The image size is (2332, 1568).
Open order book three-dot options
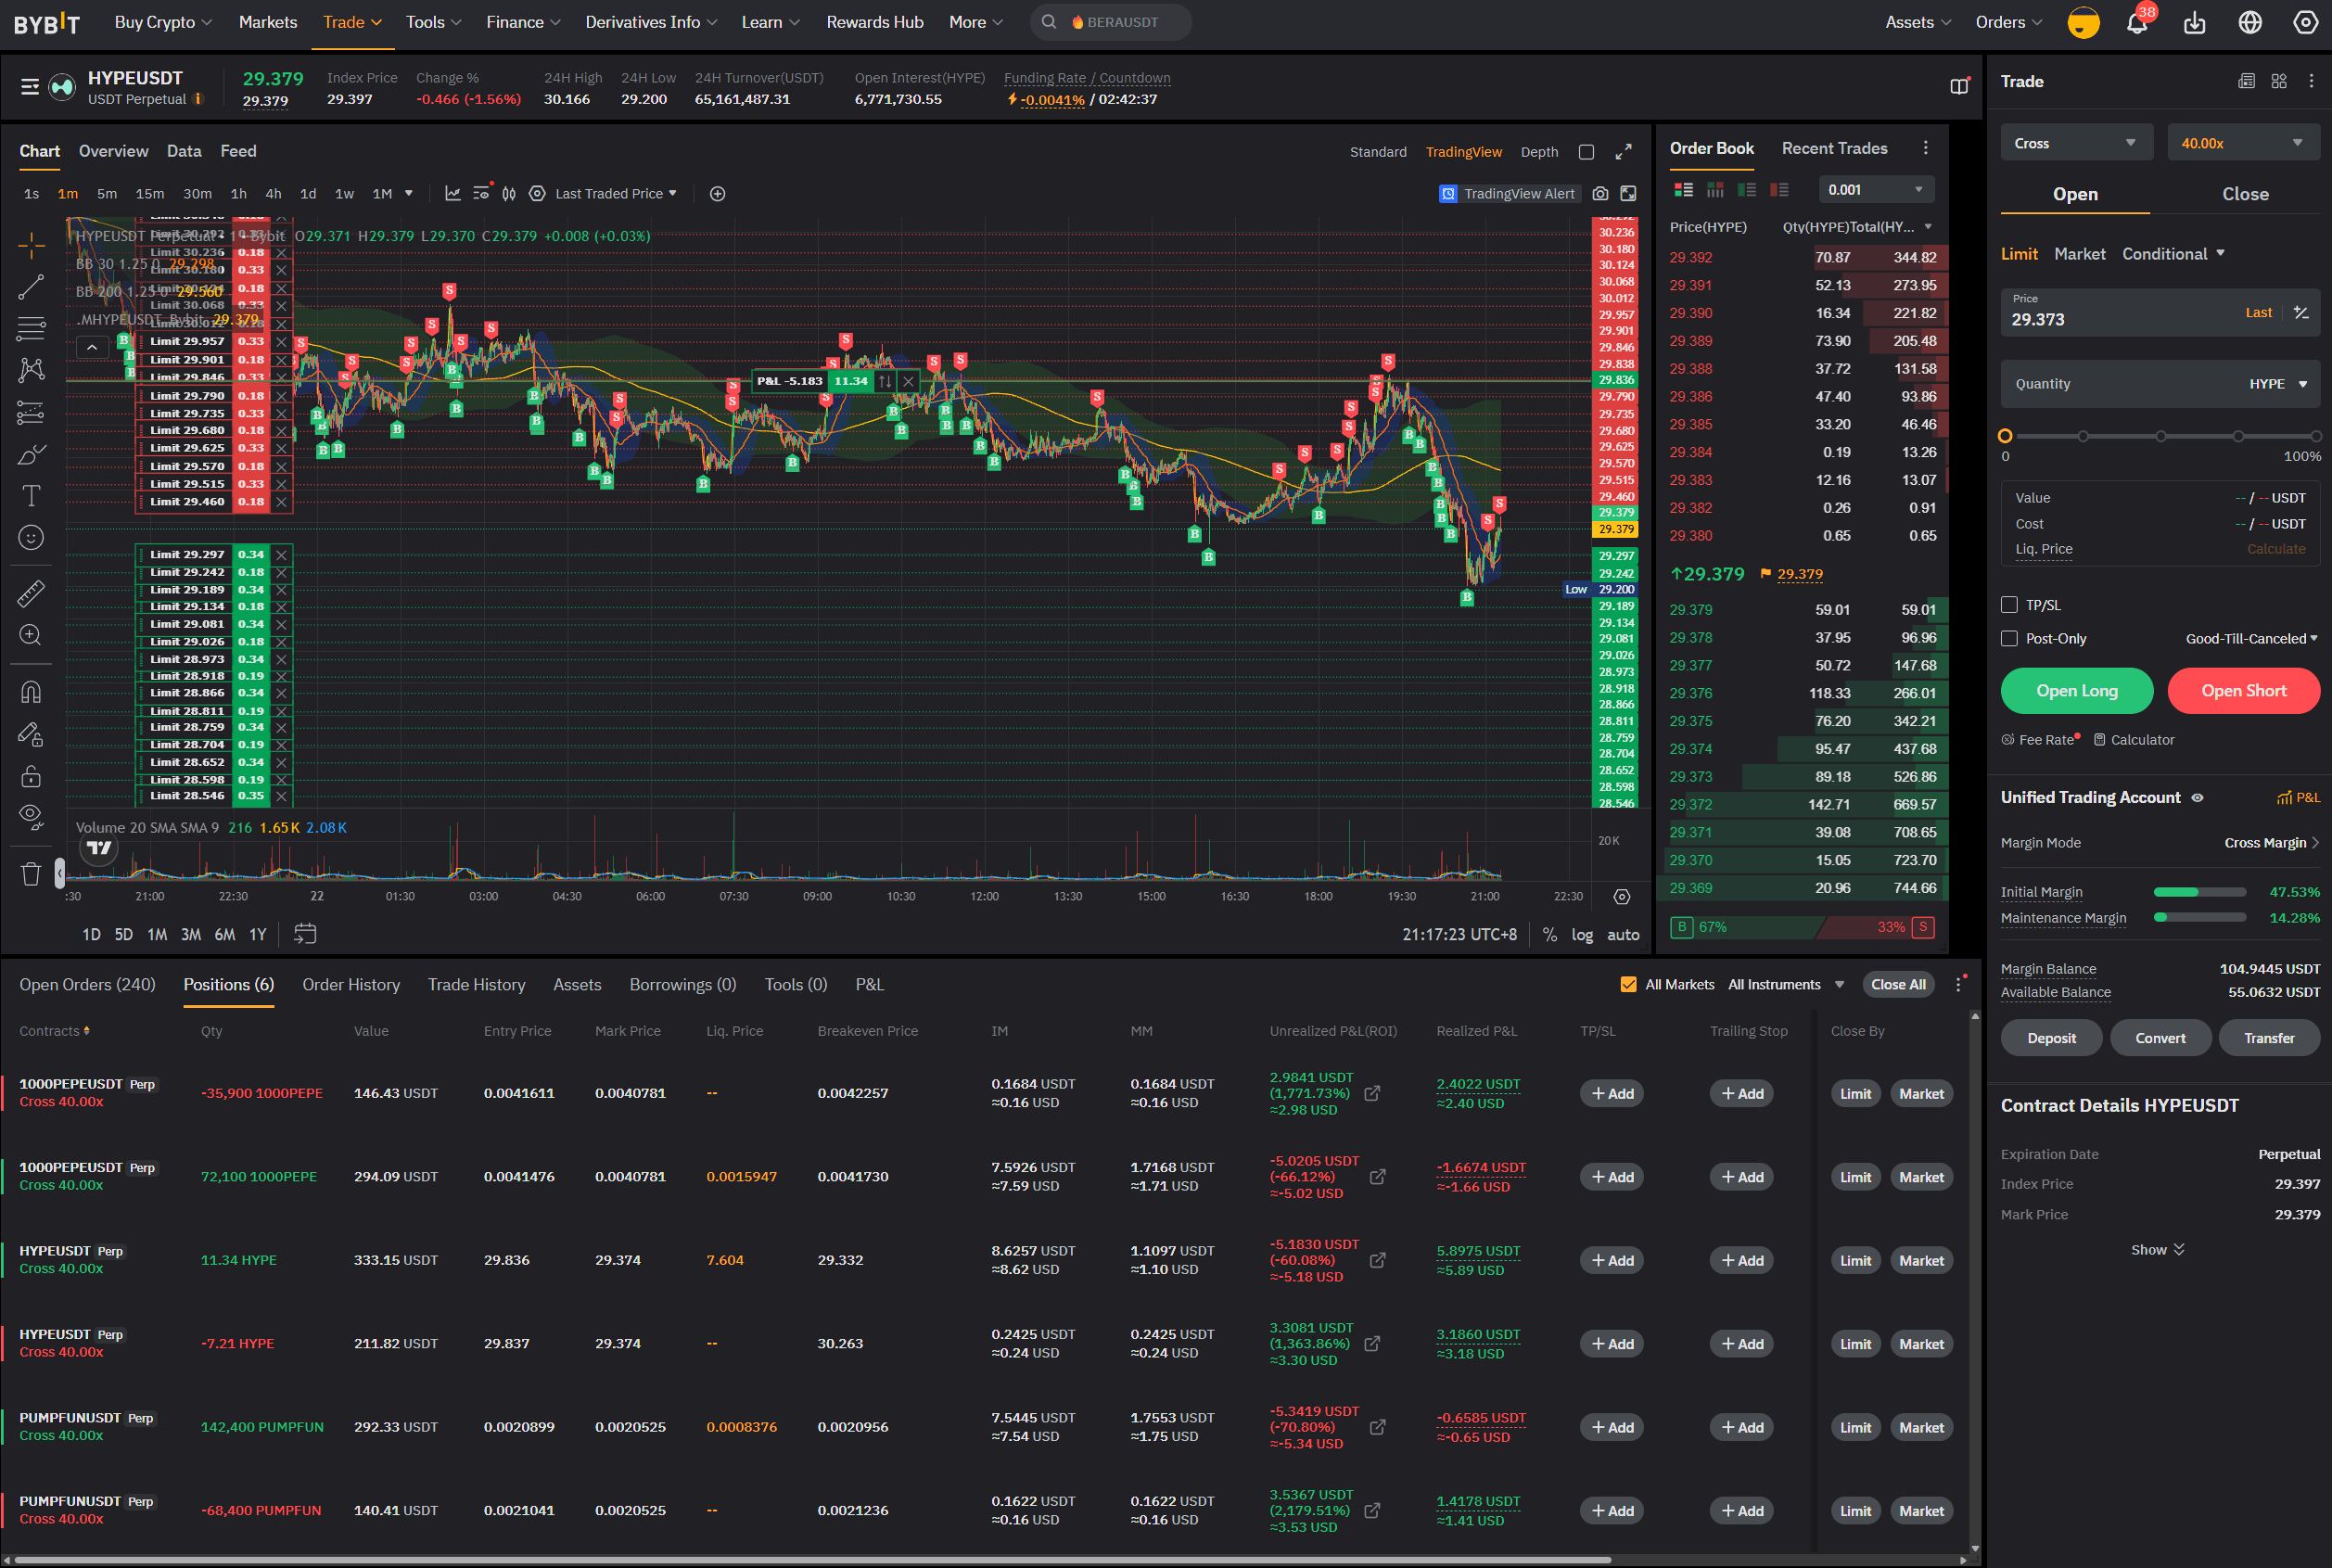(x=1925, y=148)
